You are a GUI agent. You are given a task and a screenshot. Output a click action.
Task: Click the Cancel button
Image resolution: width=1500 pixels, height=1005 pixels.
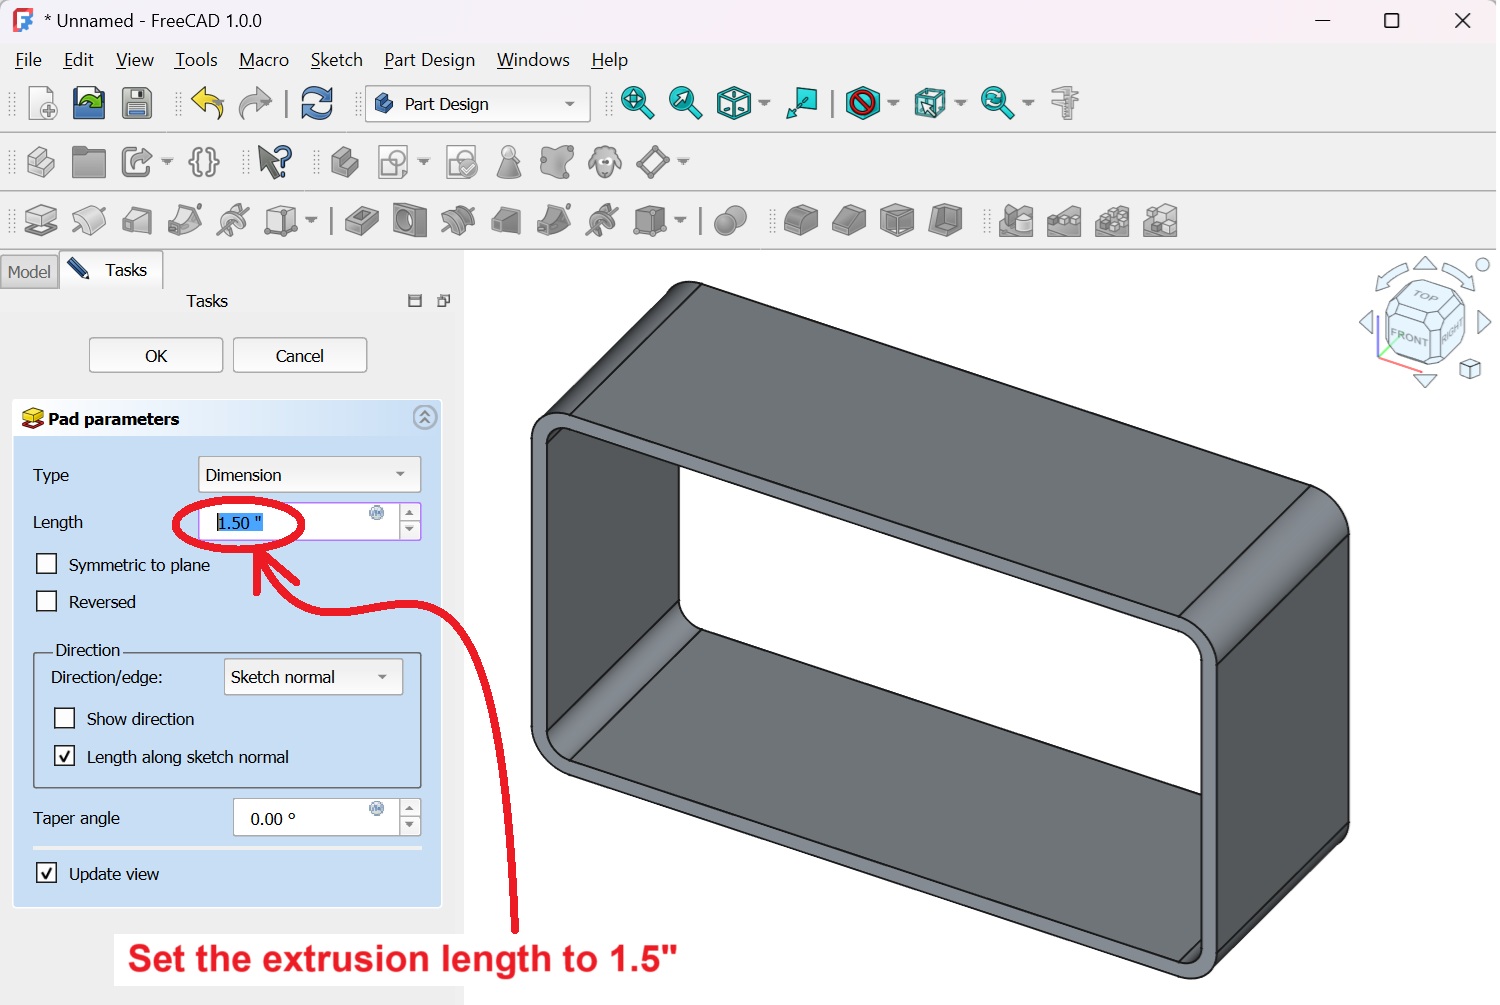pos(299,356)
